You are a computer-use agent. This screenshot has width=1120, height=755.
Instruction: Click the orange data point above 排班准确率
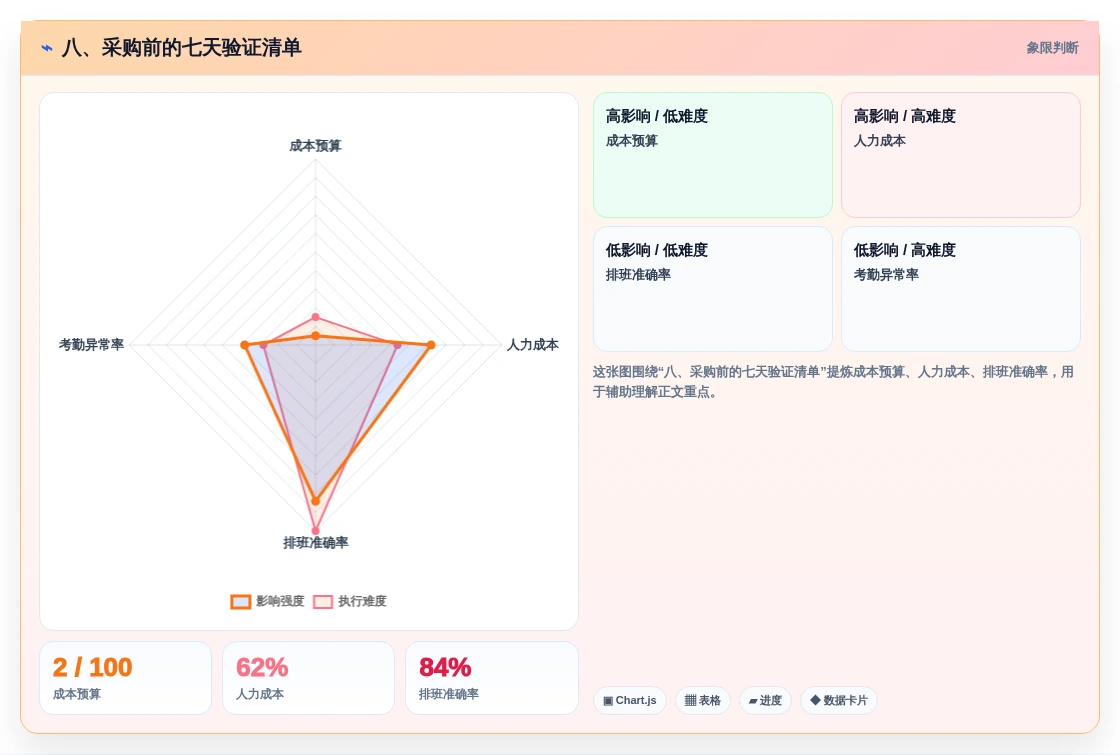point(315,501)
